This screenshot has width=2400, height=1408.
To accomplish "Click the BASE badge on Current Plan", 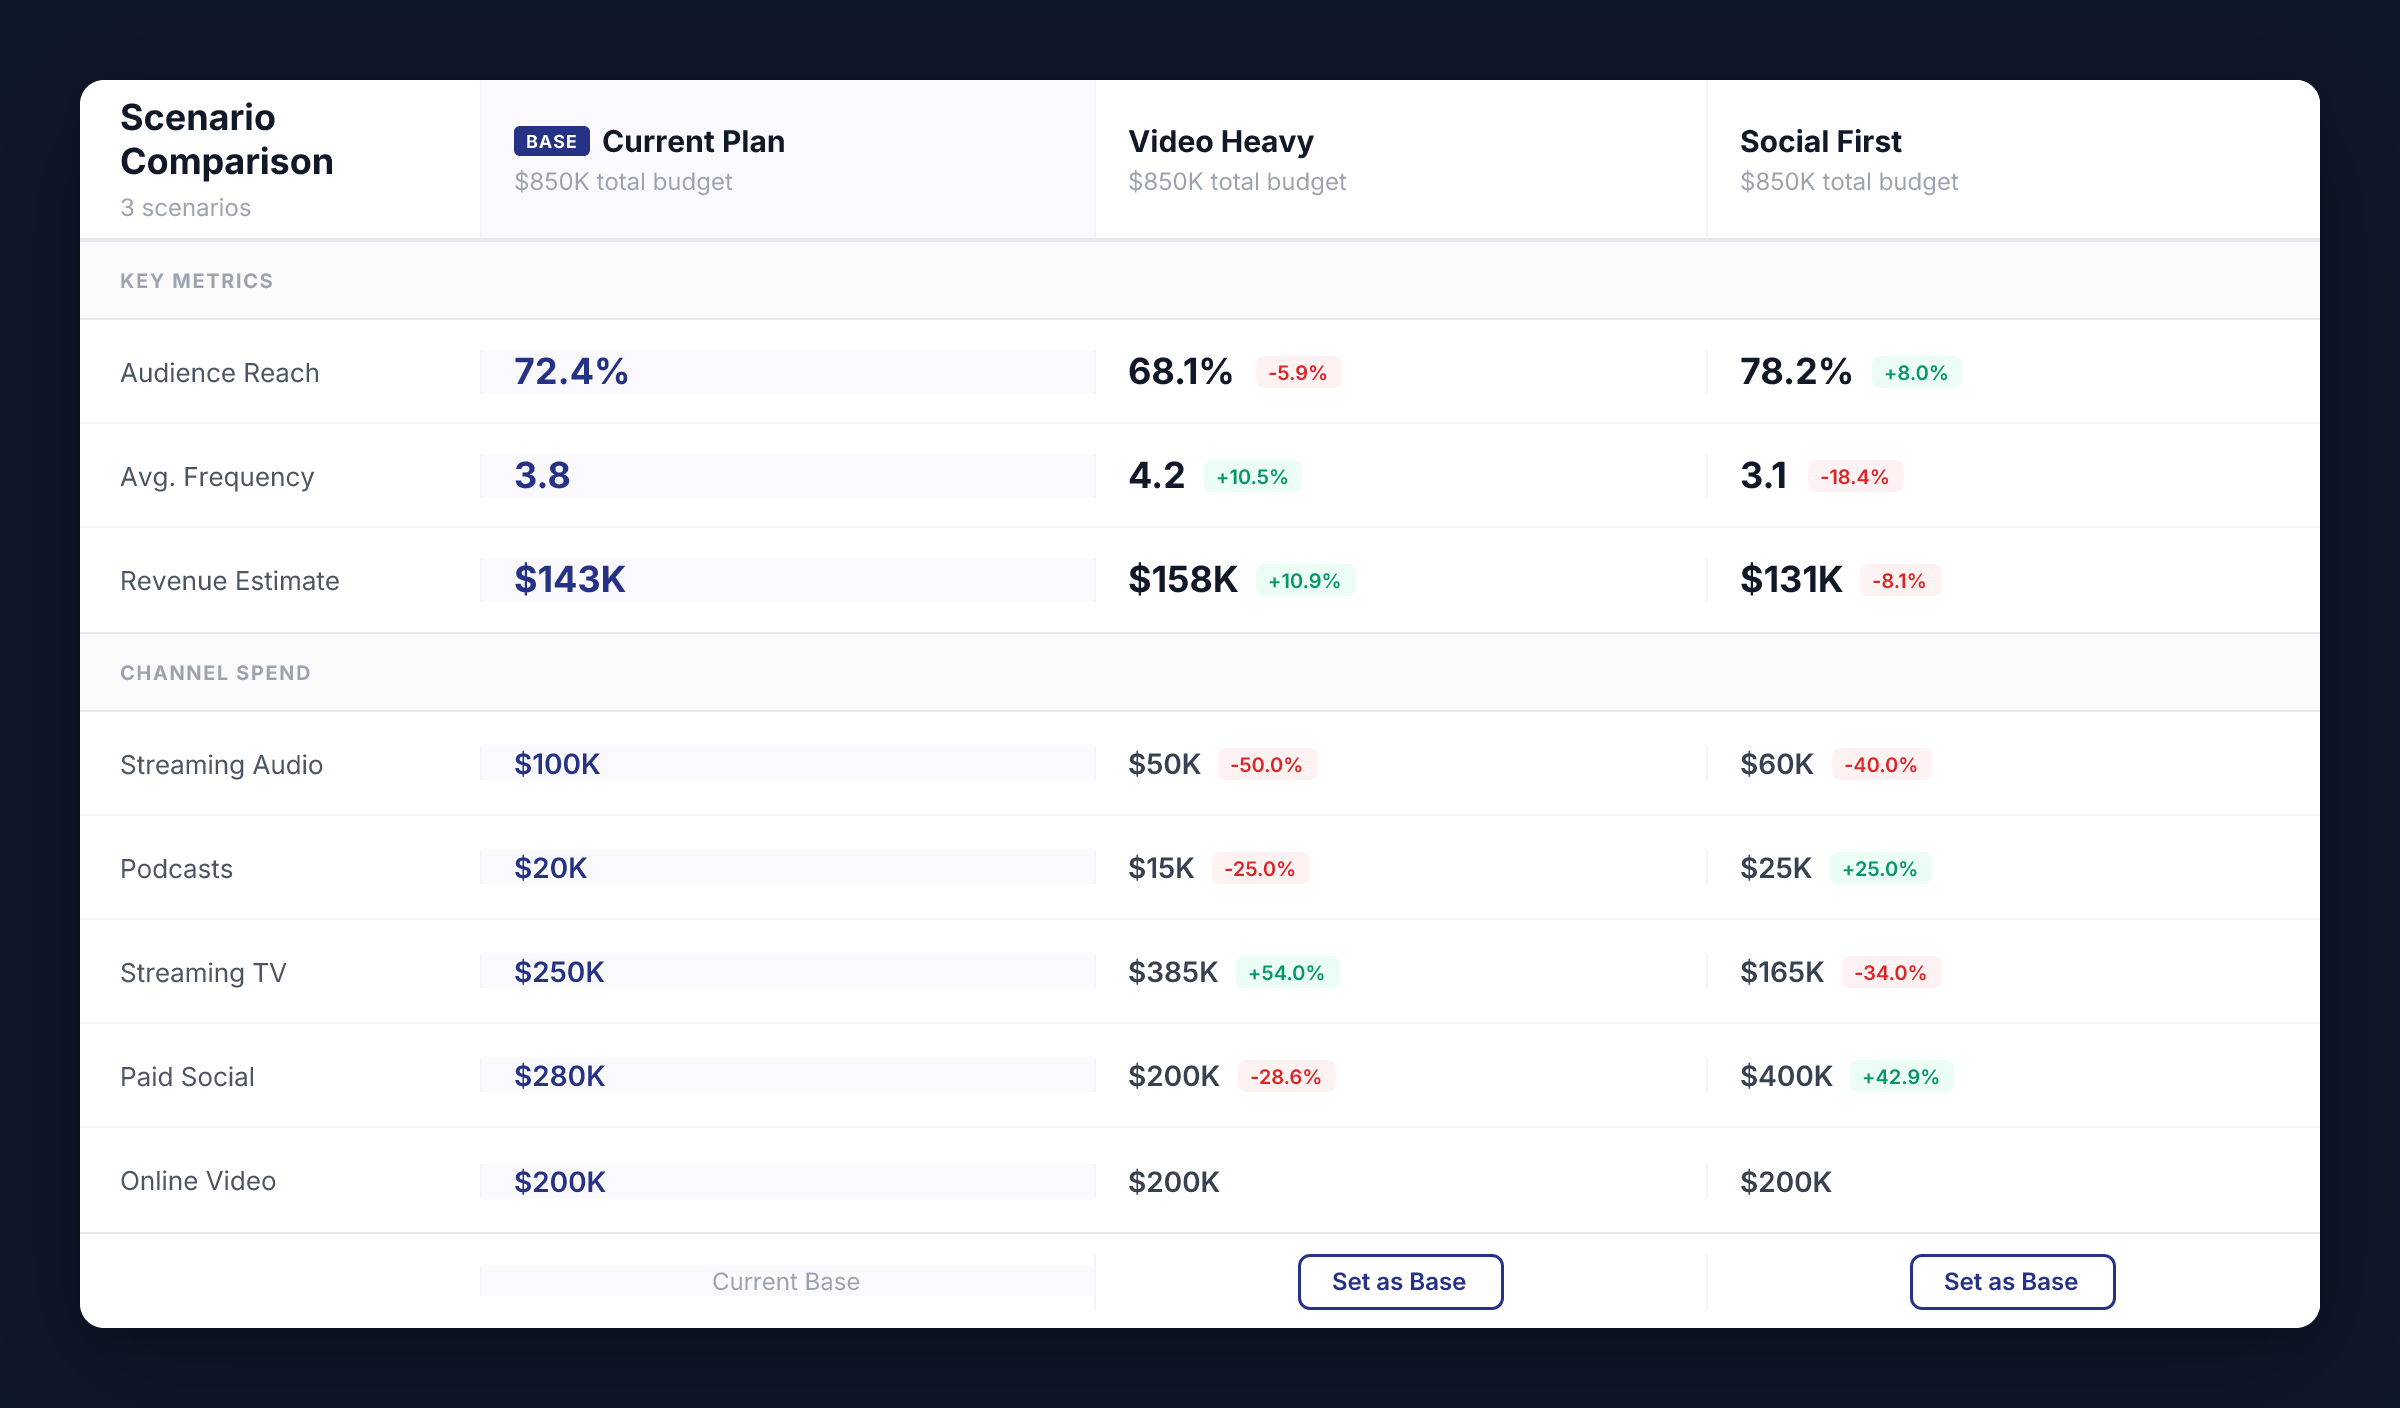I will pos(551,141).
